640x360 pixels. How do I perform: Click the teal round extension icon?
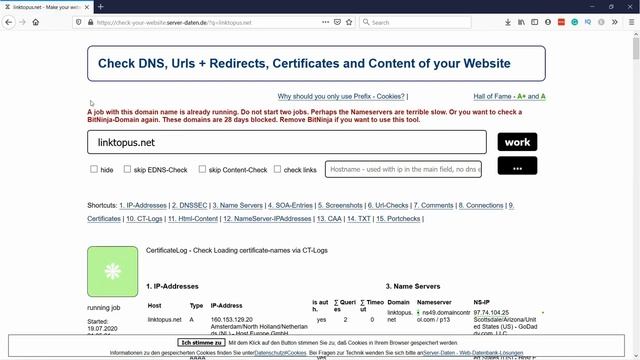pos(575,22)
